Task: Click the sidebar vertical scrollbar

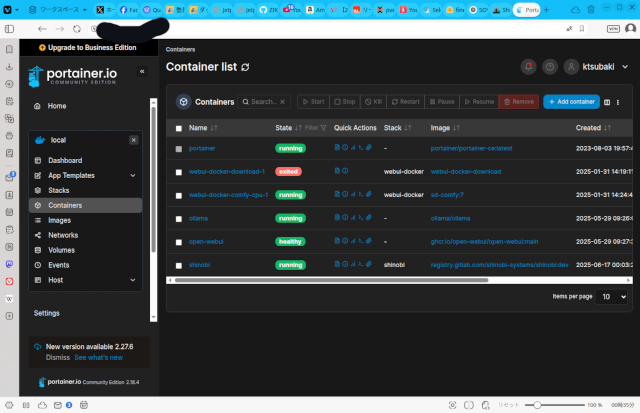Action: point(153,180)
